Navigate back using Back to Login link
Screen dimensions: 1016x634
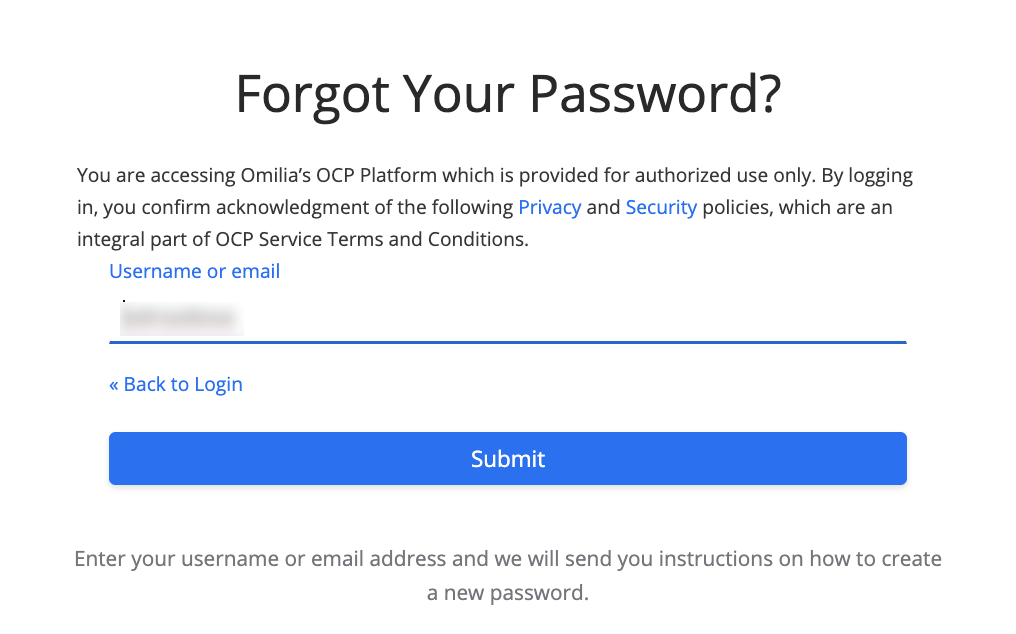[x=176, y=384]
